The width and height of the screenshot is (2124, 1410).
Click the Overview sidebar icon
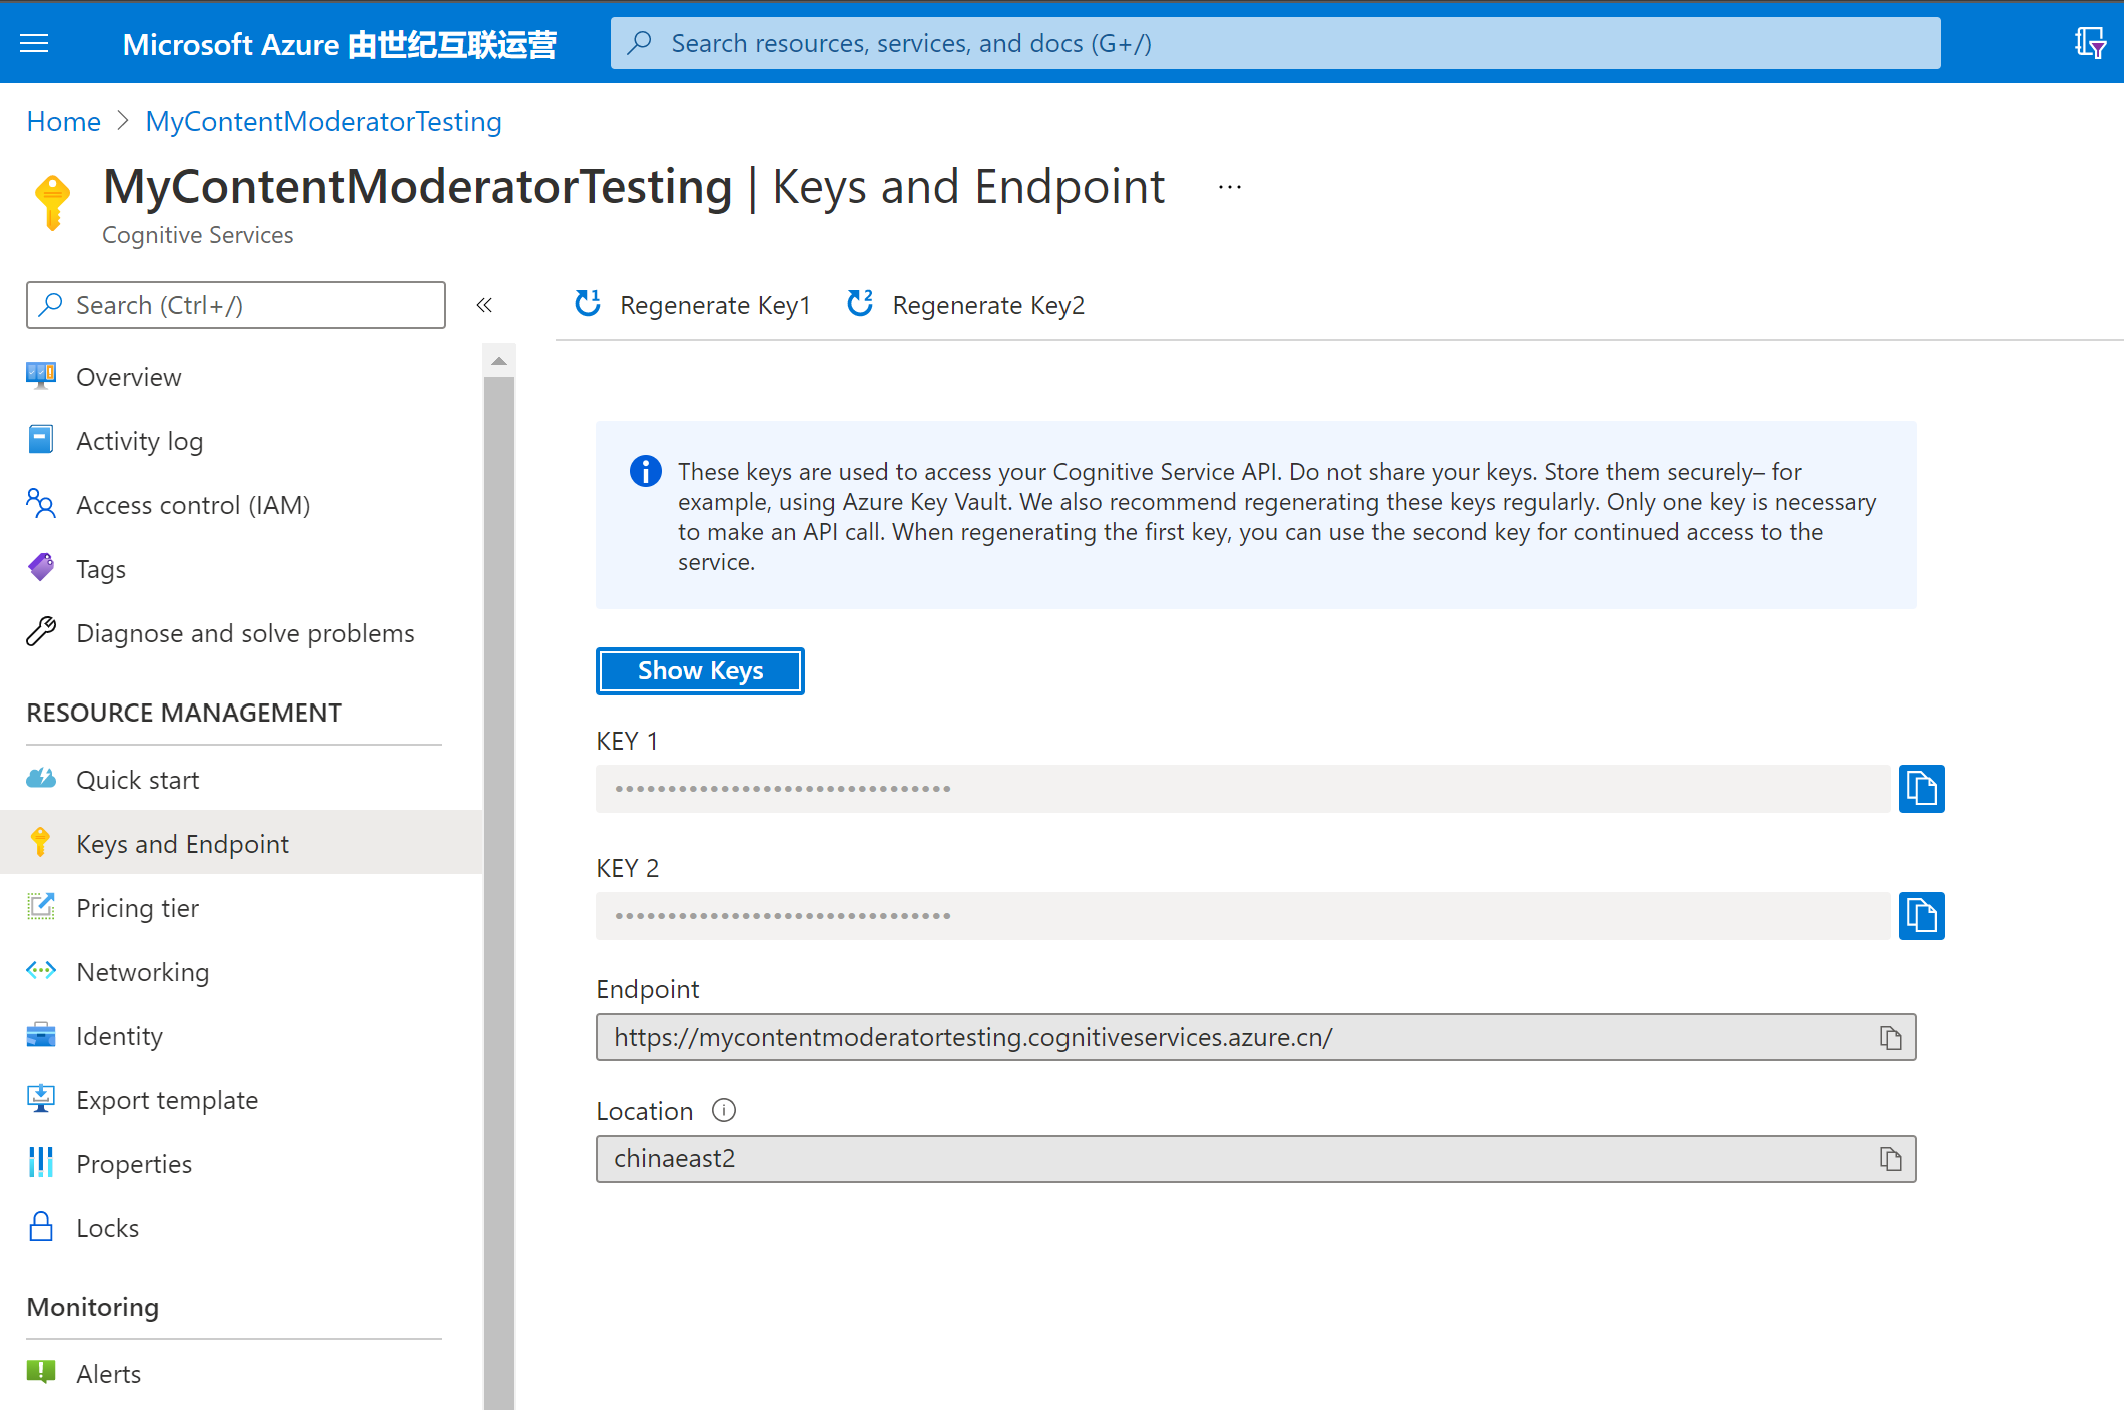(x=41, y=376)
